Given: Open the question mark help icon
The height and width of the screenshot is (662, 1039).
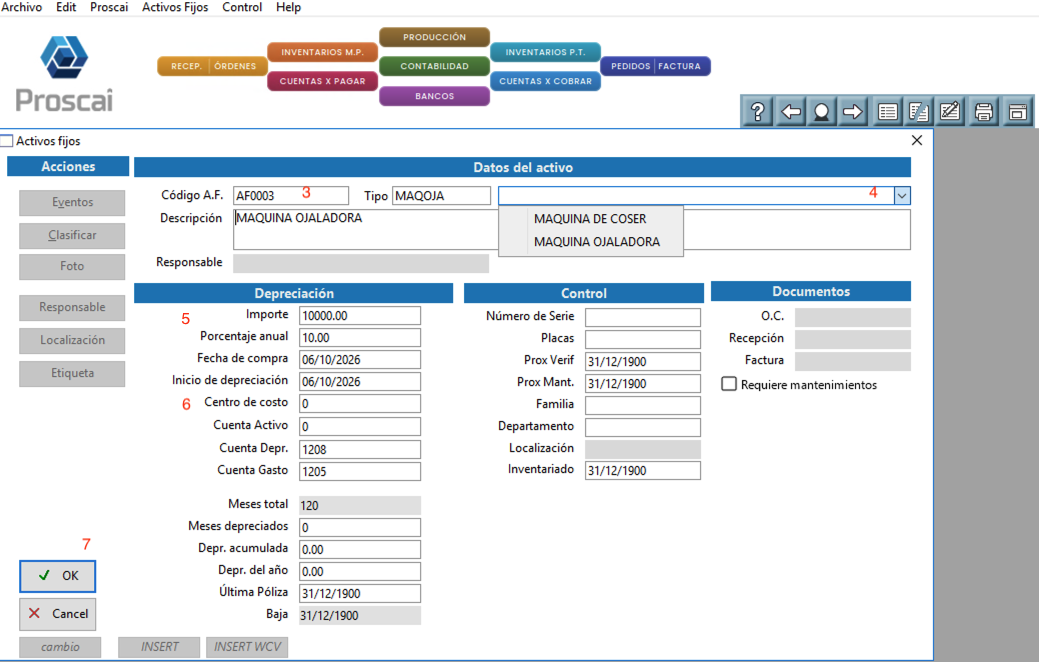Looking at the screenshot, I should tap(758, 111).
